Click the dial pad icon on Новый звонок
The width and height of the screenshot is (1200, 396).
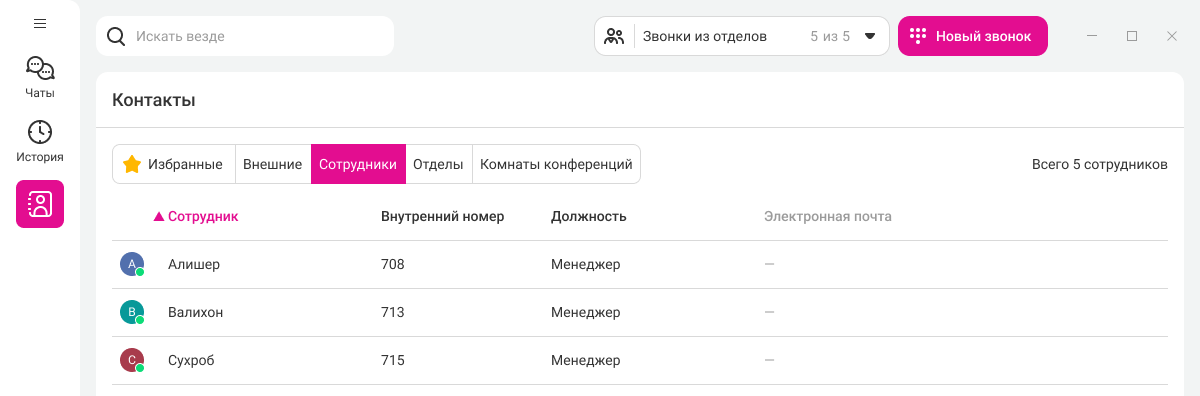point(918,36)
